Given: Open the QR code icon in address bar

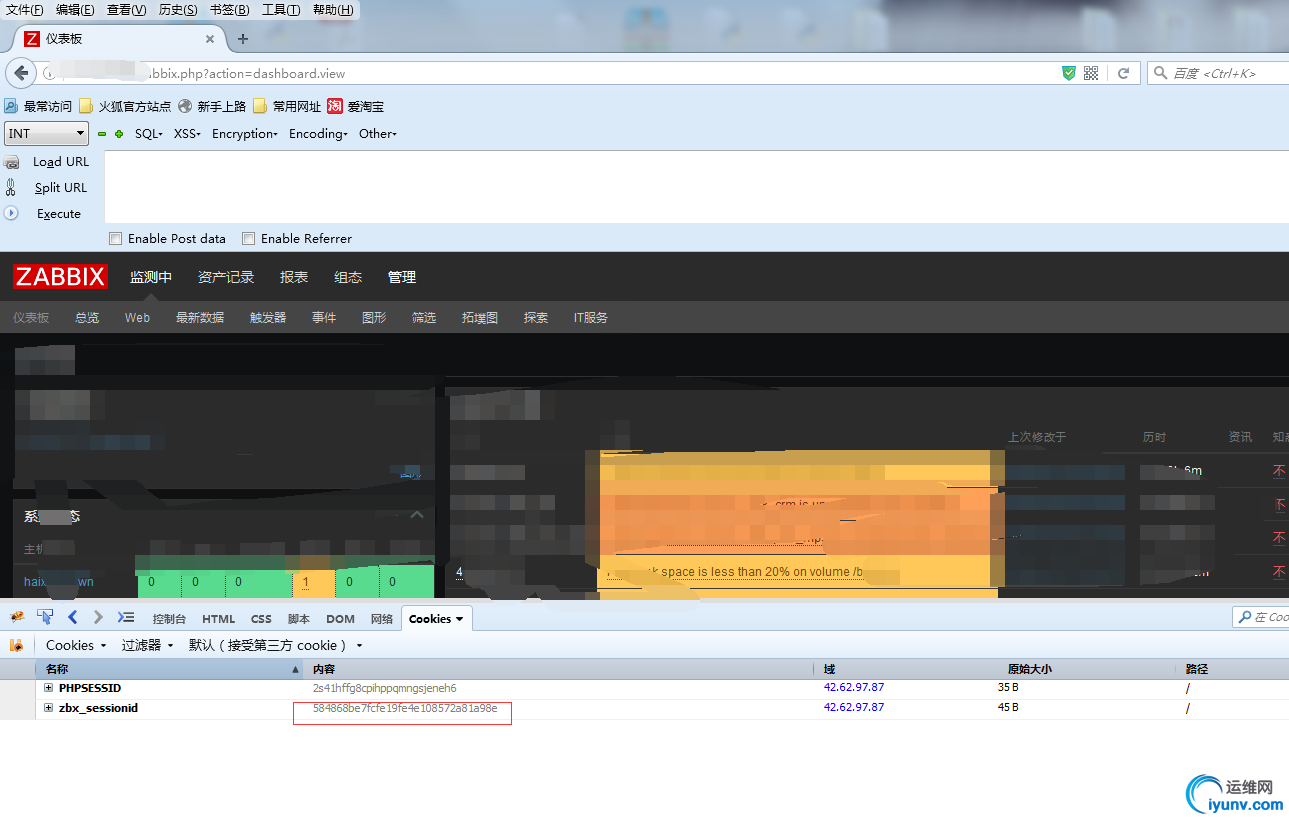Looking at the screenshot, I should pos(1091,73).
